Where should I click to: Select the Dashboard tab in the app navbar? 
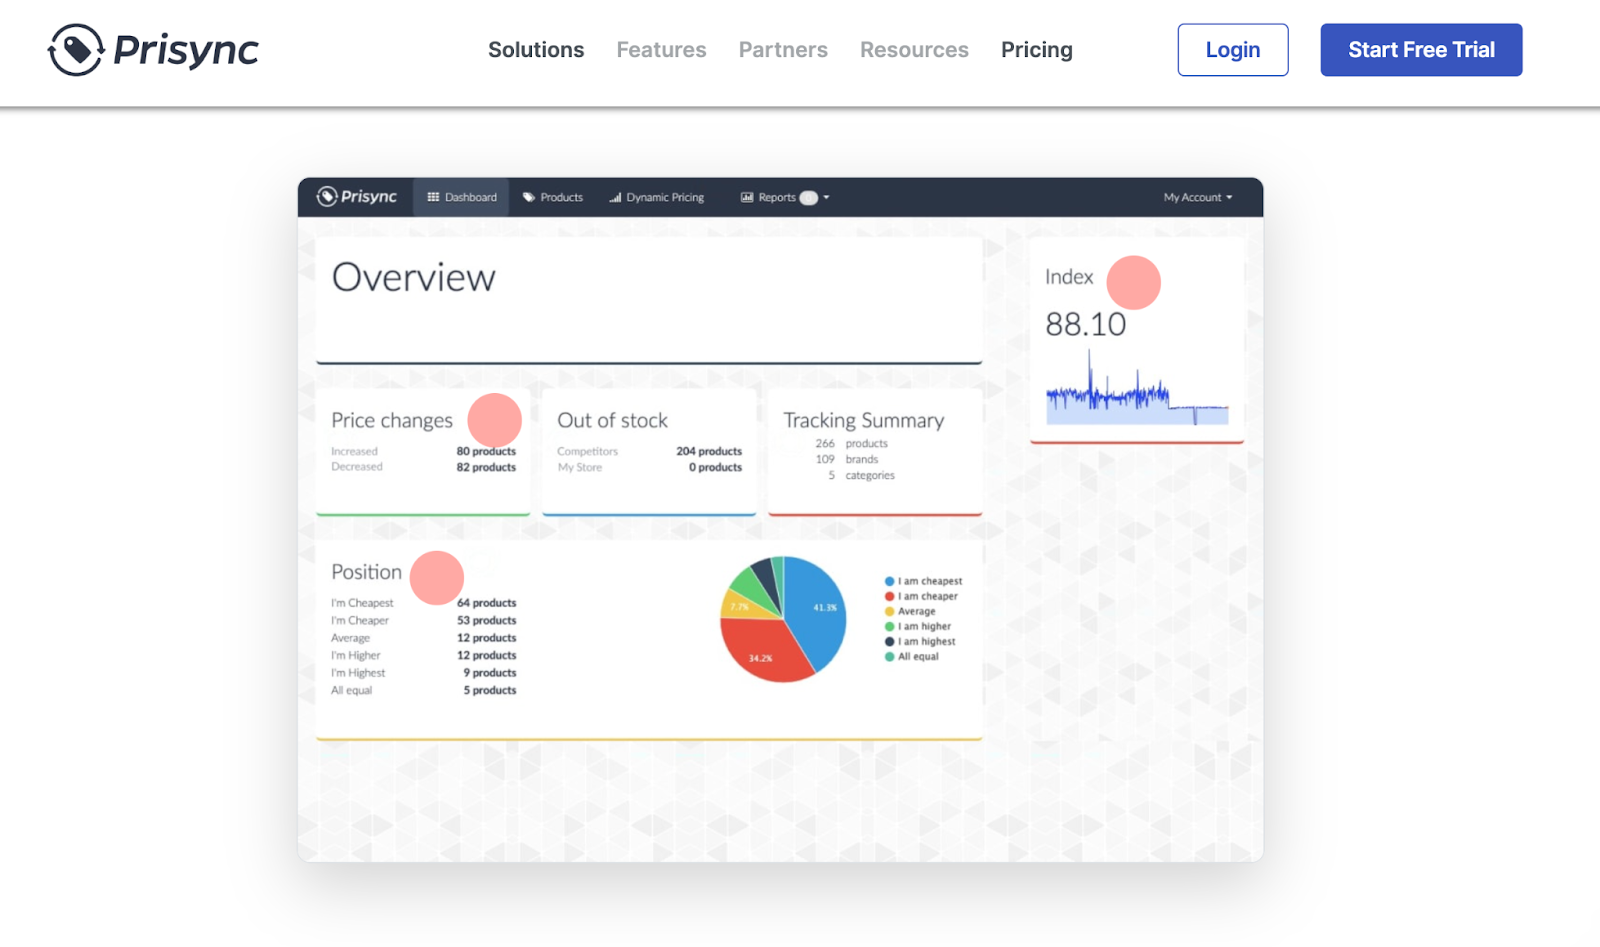point(462,197)
